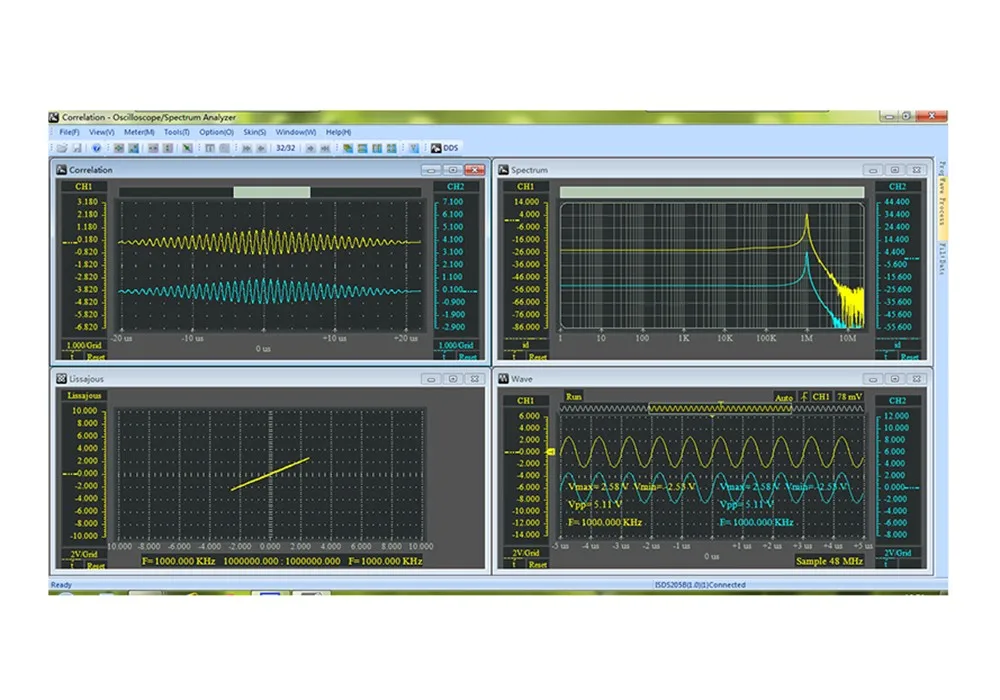Toggle CH2 header in the Spectrum window
This screenshot has width=1000, height=700.
click(x=897, y=187)
